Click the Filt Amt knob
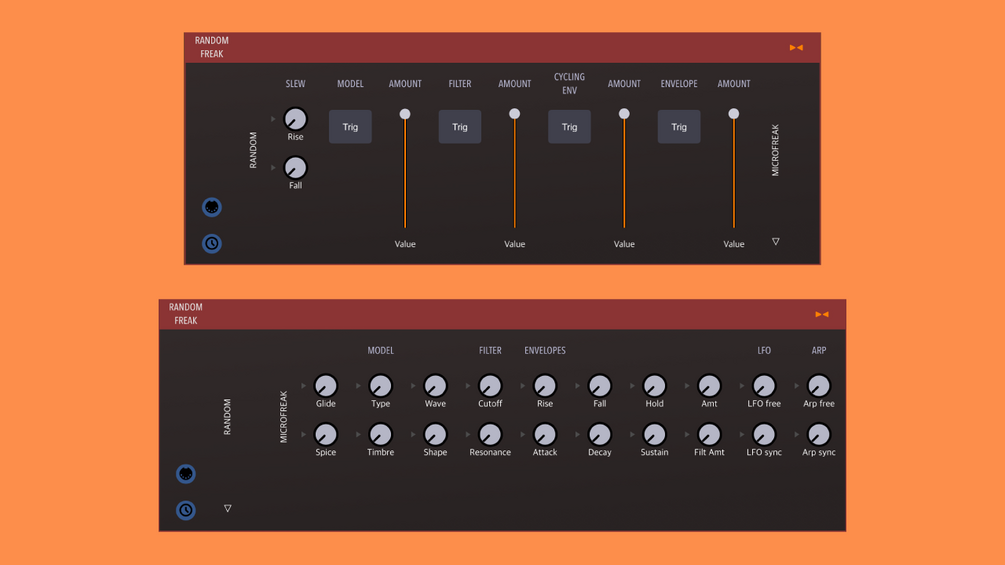The width and height of the screenshot is (1005, 565). pos(710,434)
